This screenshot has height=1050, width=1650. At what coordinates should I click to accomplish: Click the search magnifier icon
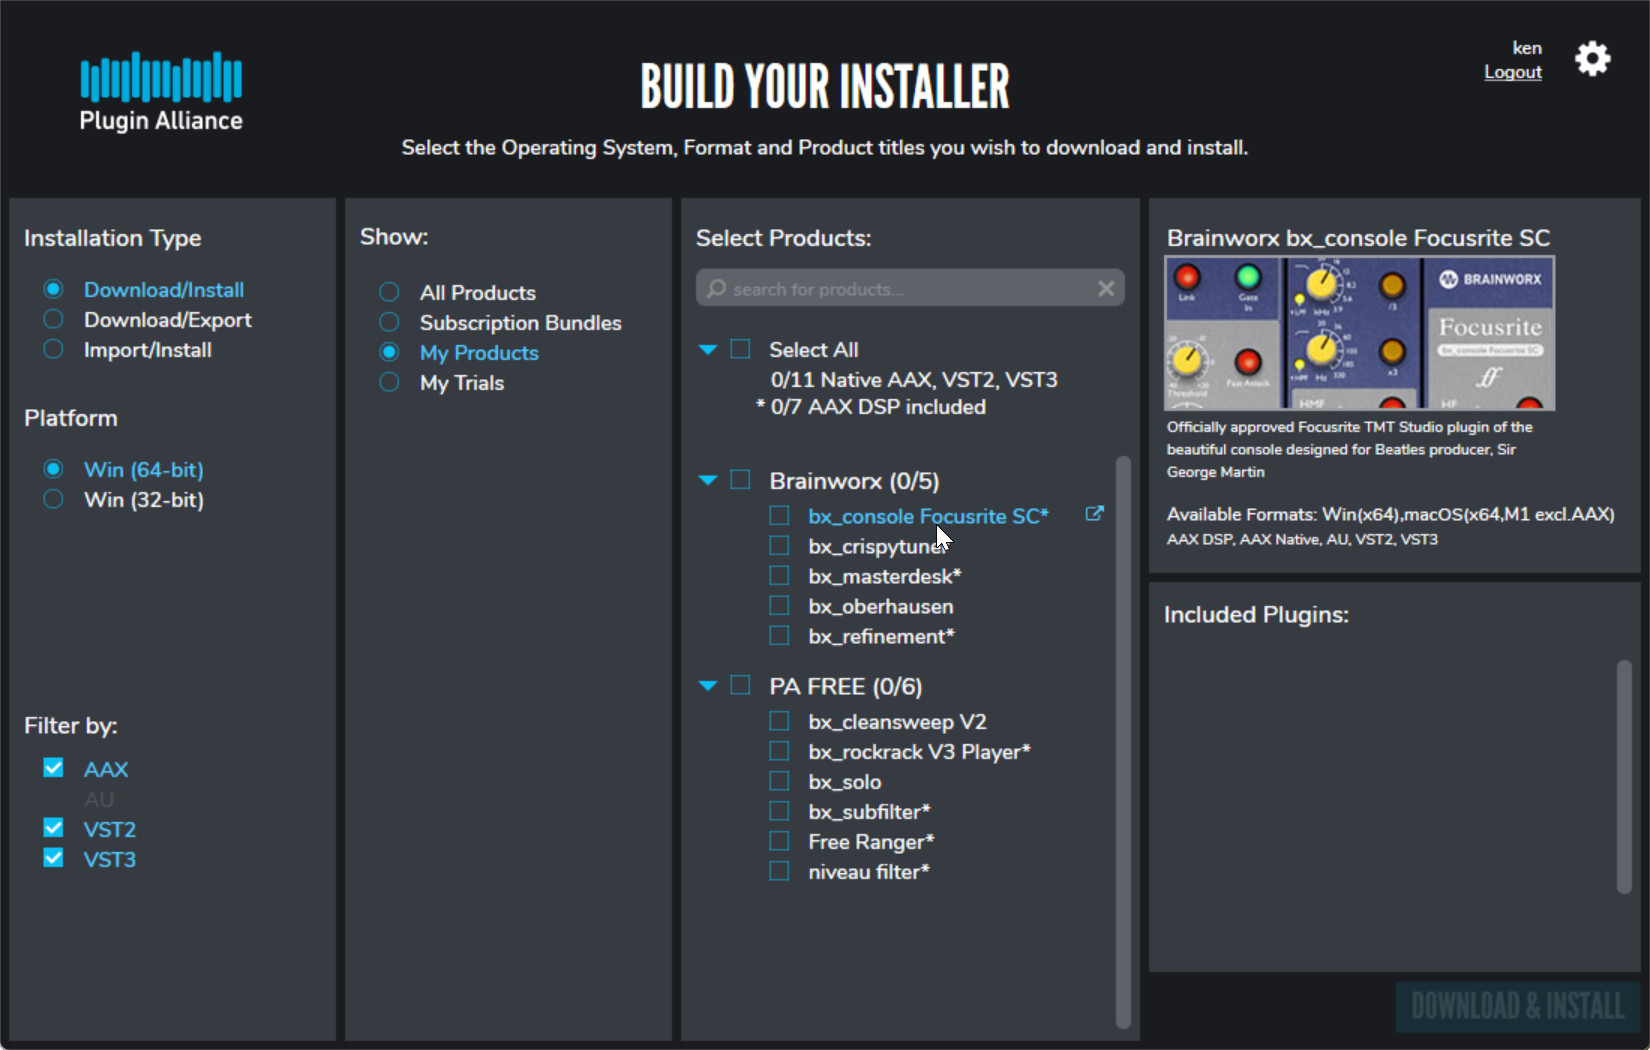coord(716,289)
